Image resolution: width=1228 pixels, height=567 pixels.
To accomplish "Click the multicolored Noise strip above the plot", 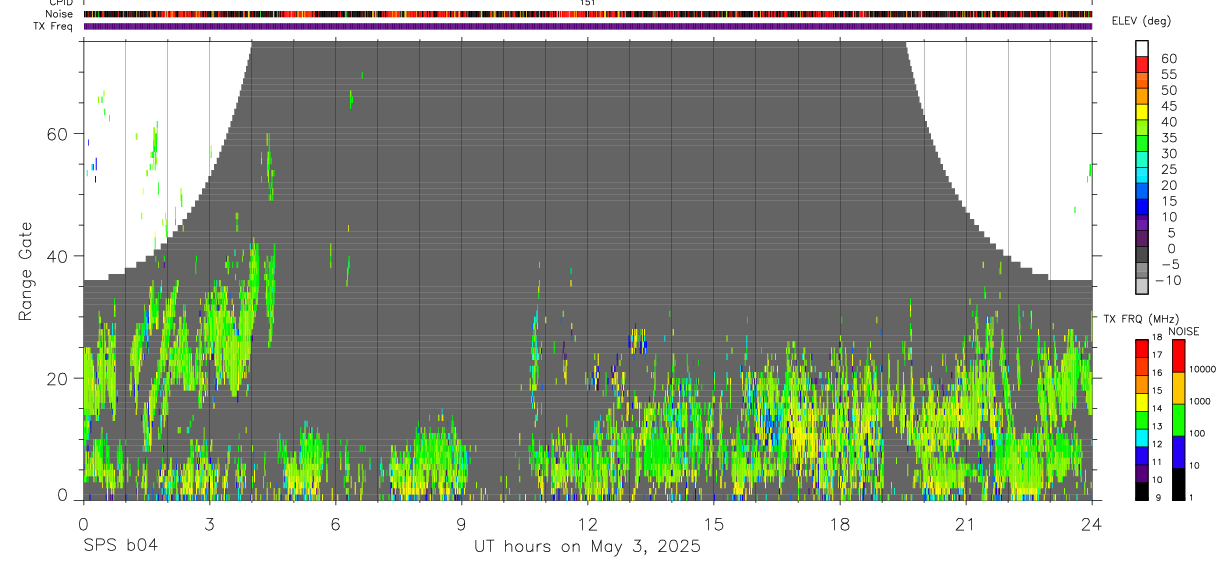I will point(587,14).
